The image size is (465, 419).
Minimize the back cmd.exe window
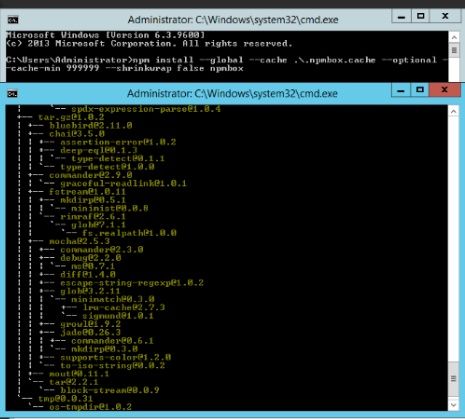[401, 16]
